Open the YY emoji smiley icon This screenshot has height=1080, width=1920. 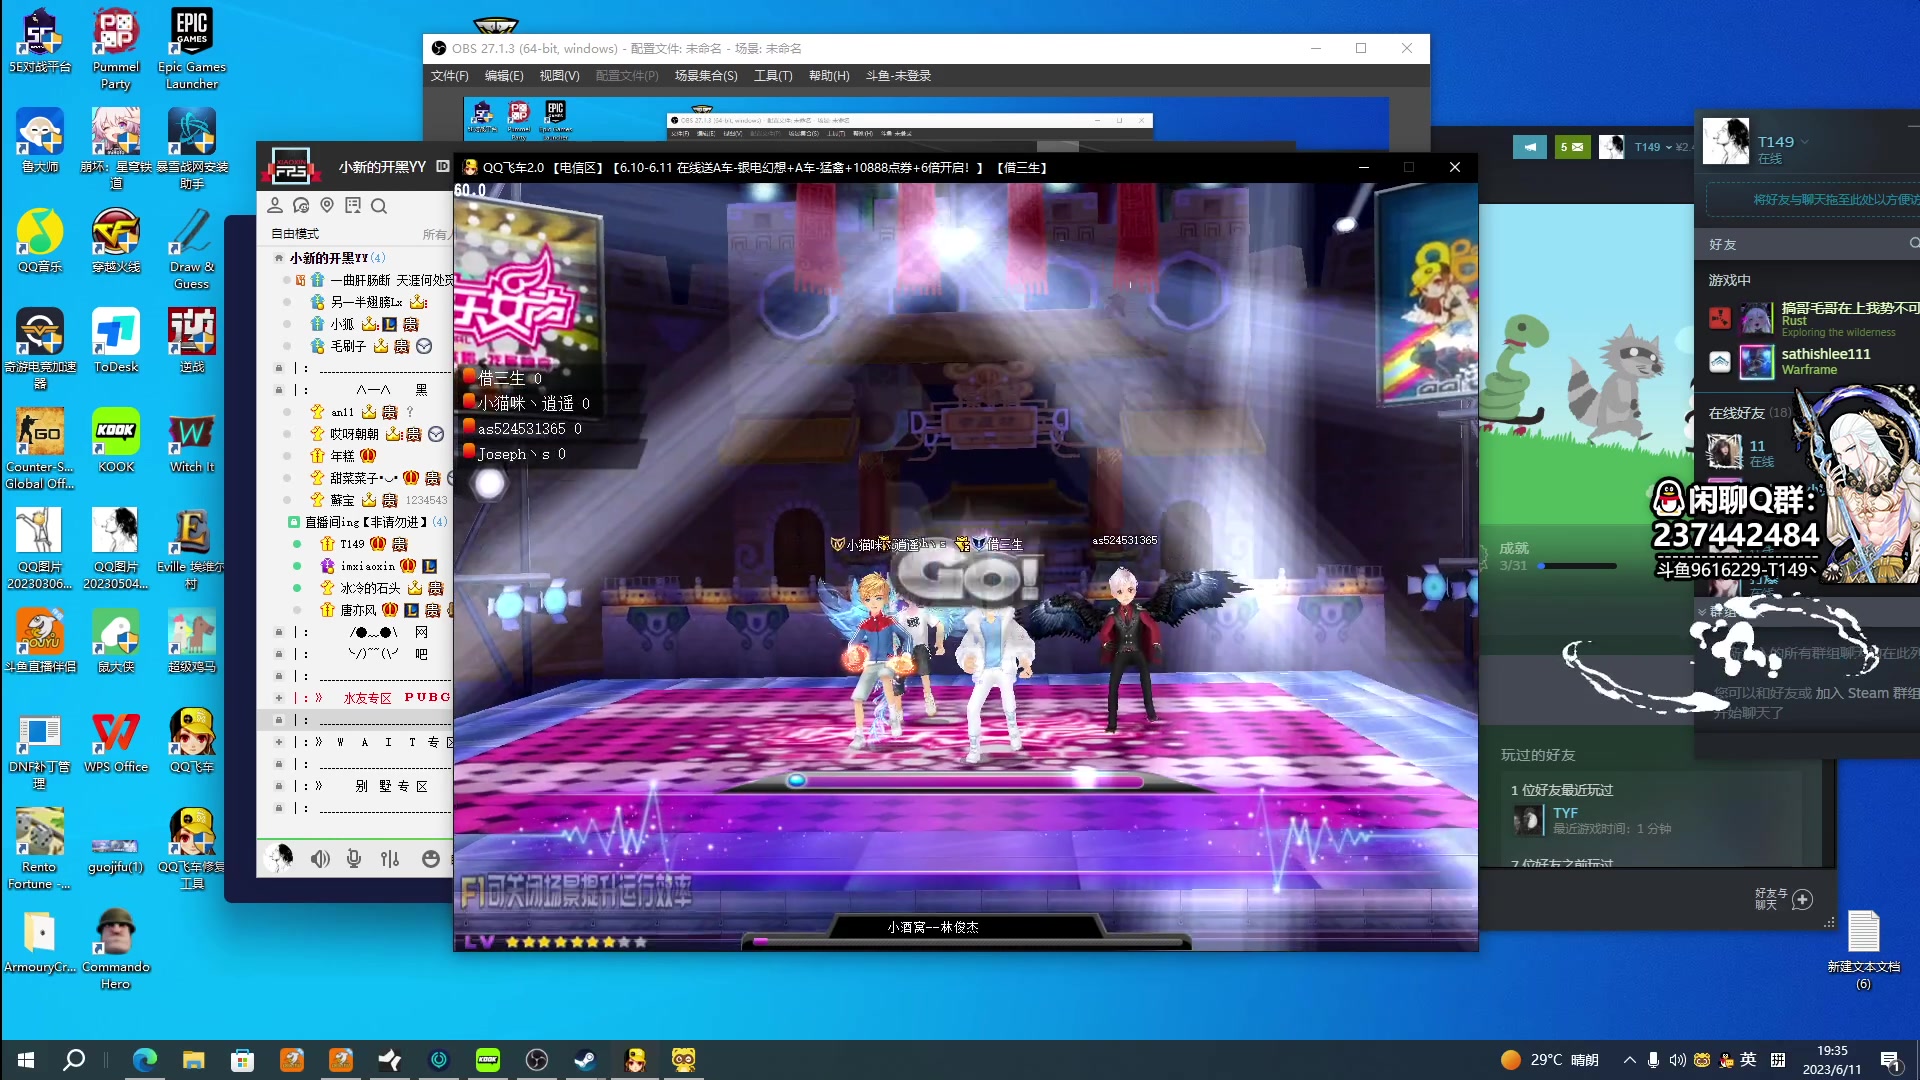[x=431, y=858]
